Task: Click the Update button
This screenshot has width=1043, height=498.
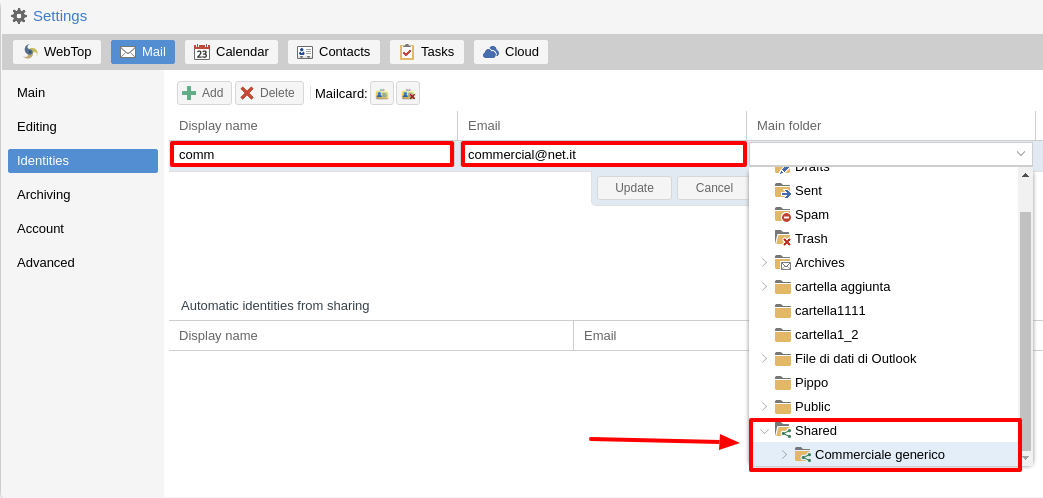Action: click(634, 187)
